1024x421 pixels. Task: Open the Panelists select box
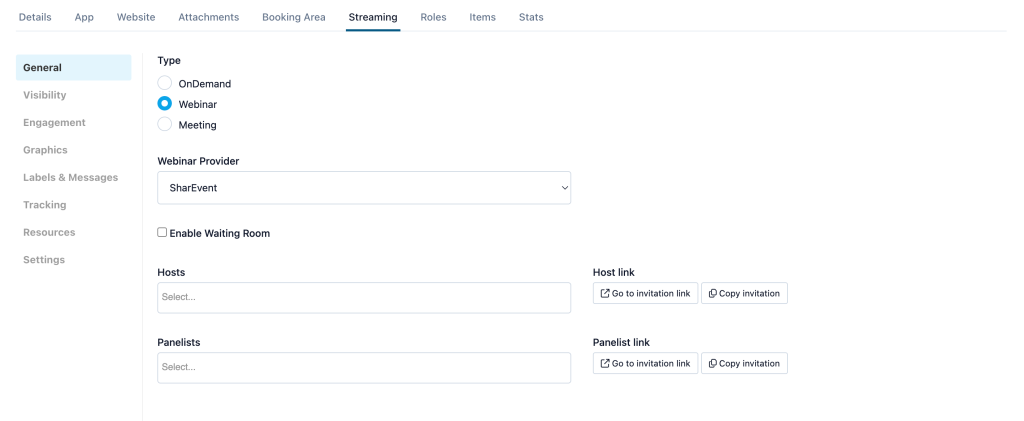click(x=364, y=367)
